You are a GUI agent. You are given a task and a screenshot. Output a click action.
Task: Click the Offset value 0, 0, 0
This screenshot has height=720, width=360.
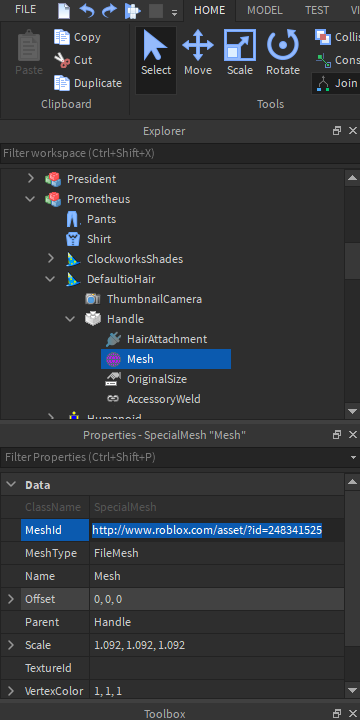pos(217,599)
